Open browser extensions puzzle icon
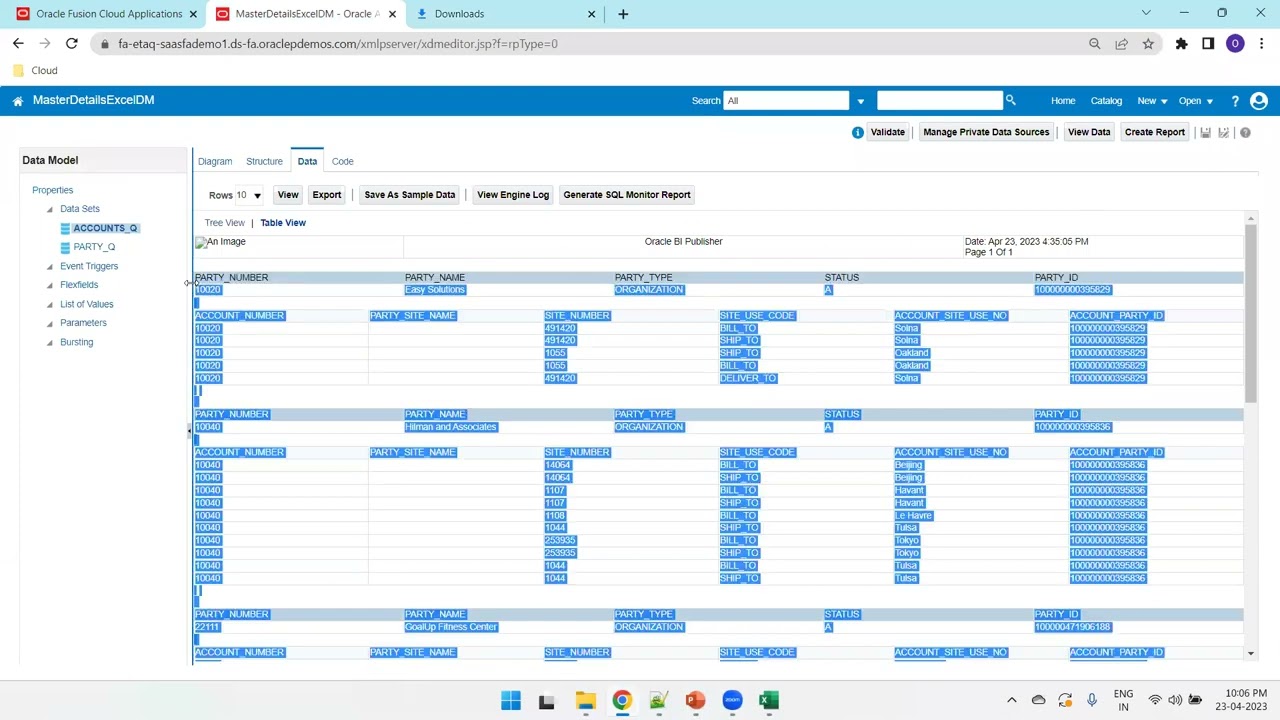 (1181, 44)
